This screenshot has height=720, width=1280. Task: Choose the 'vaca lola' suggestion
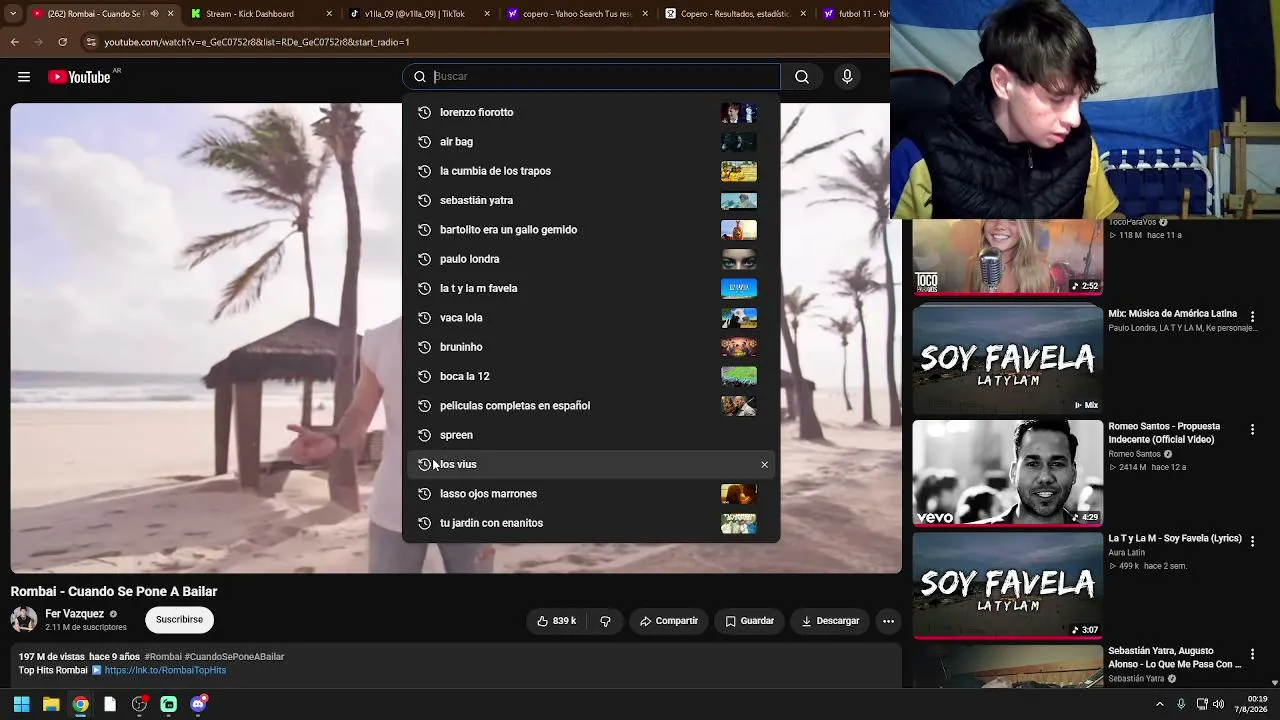(591, 318)
